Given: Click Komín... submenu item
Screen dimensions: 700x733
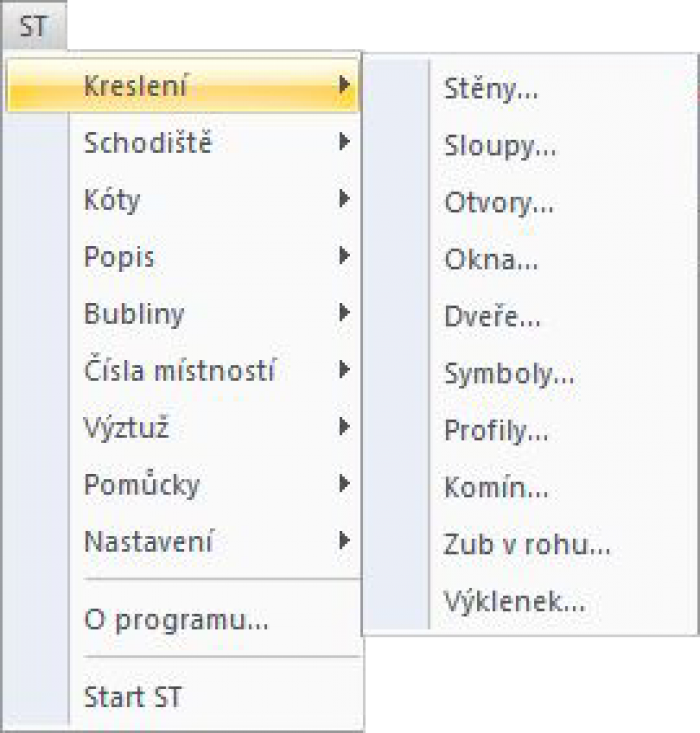Looking at the screenshot, I should 496,489.
